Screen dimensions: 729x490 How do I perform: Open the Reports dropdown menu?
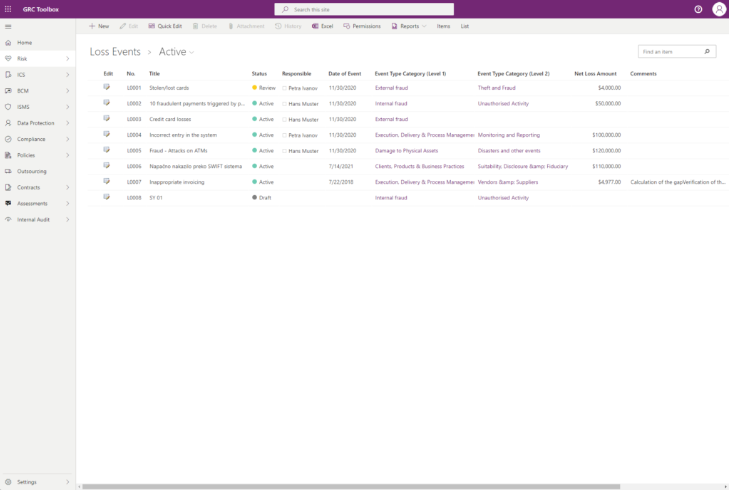(x=409, y=26)
